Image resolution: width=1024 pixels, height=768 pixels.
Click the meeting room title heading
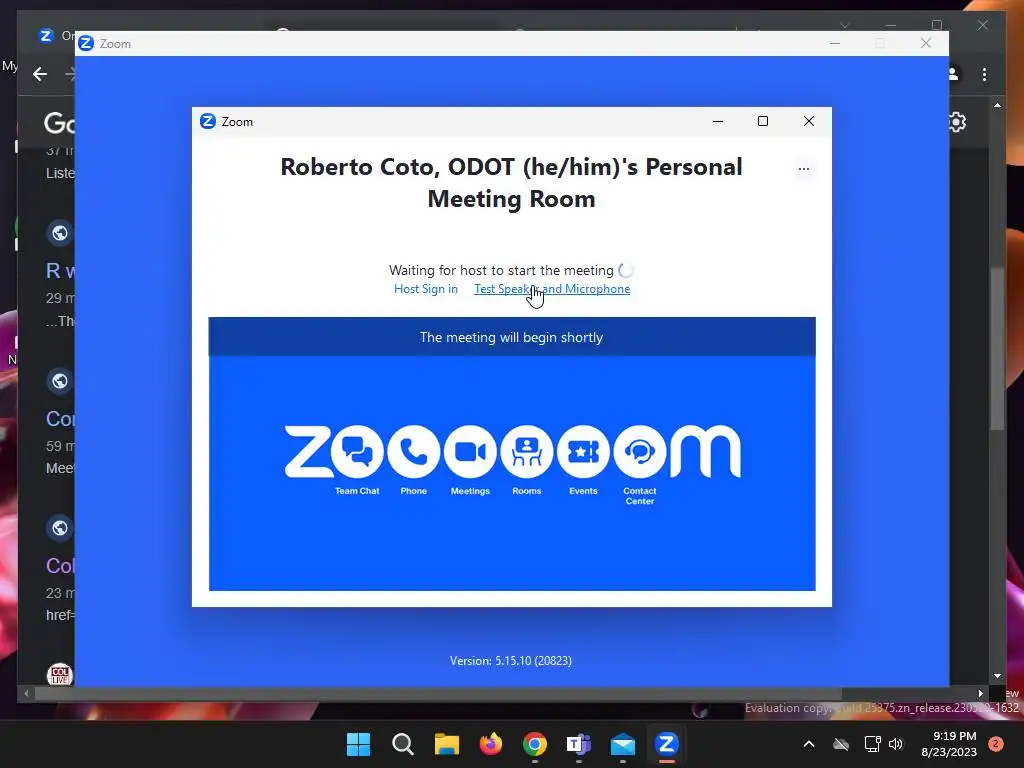click(x=511, y=183)
